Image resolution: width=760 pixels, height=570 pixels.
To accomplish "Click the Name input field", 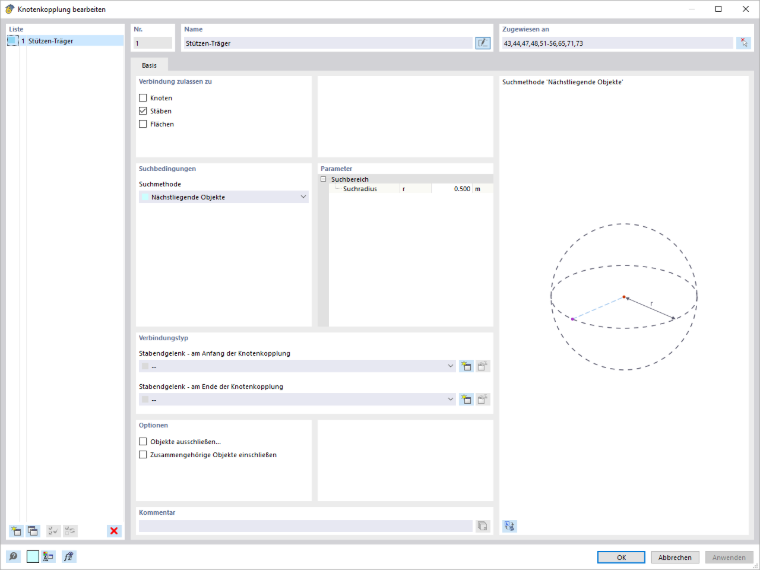I will [328, 43].
